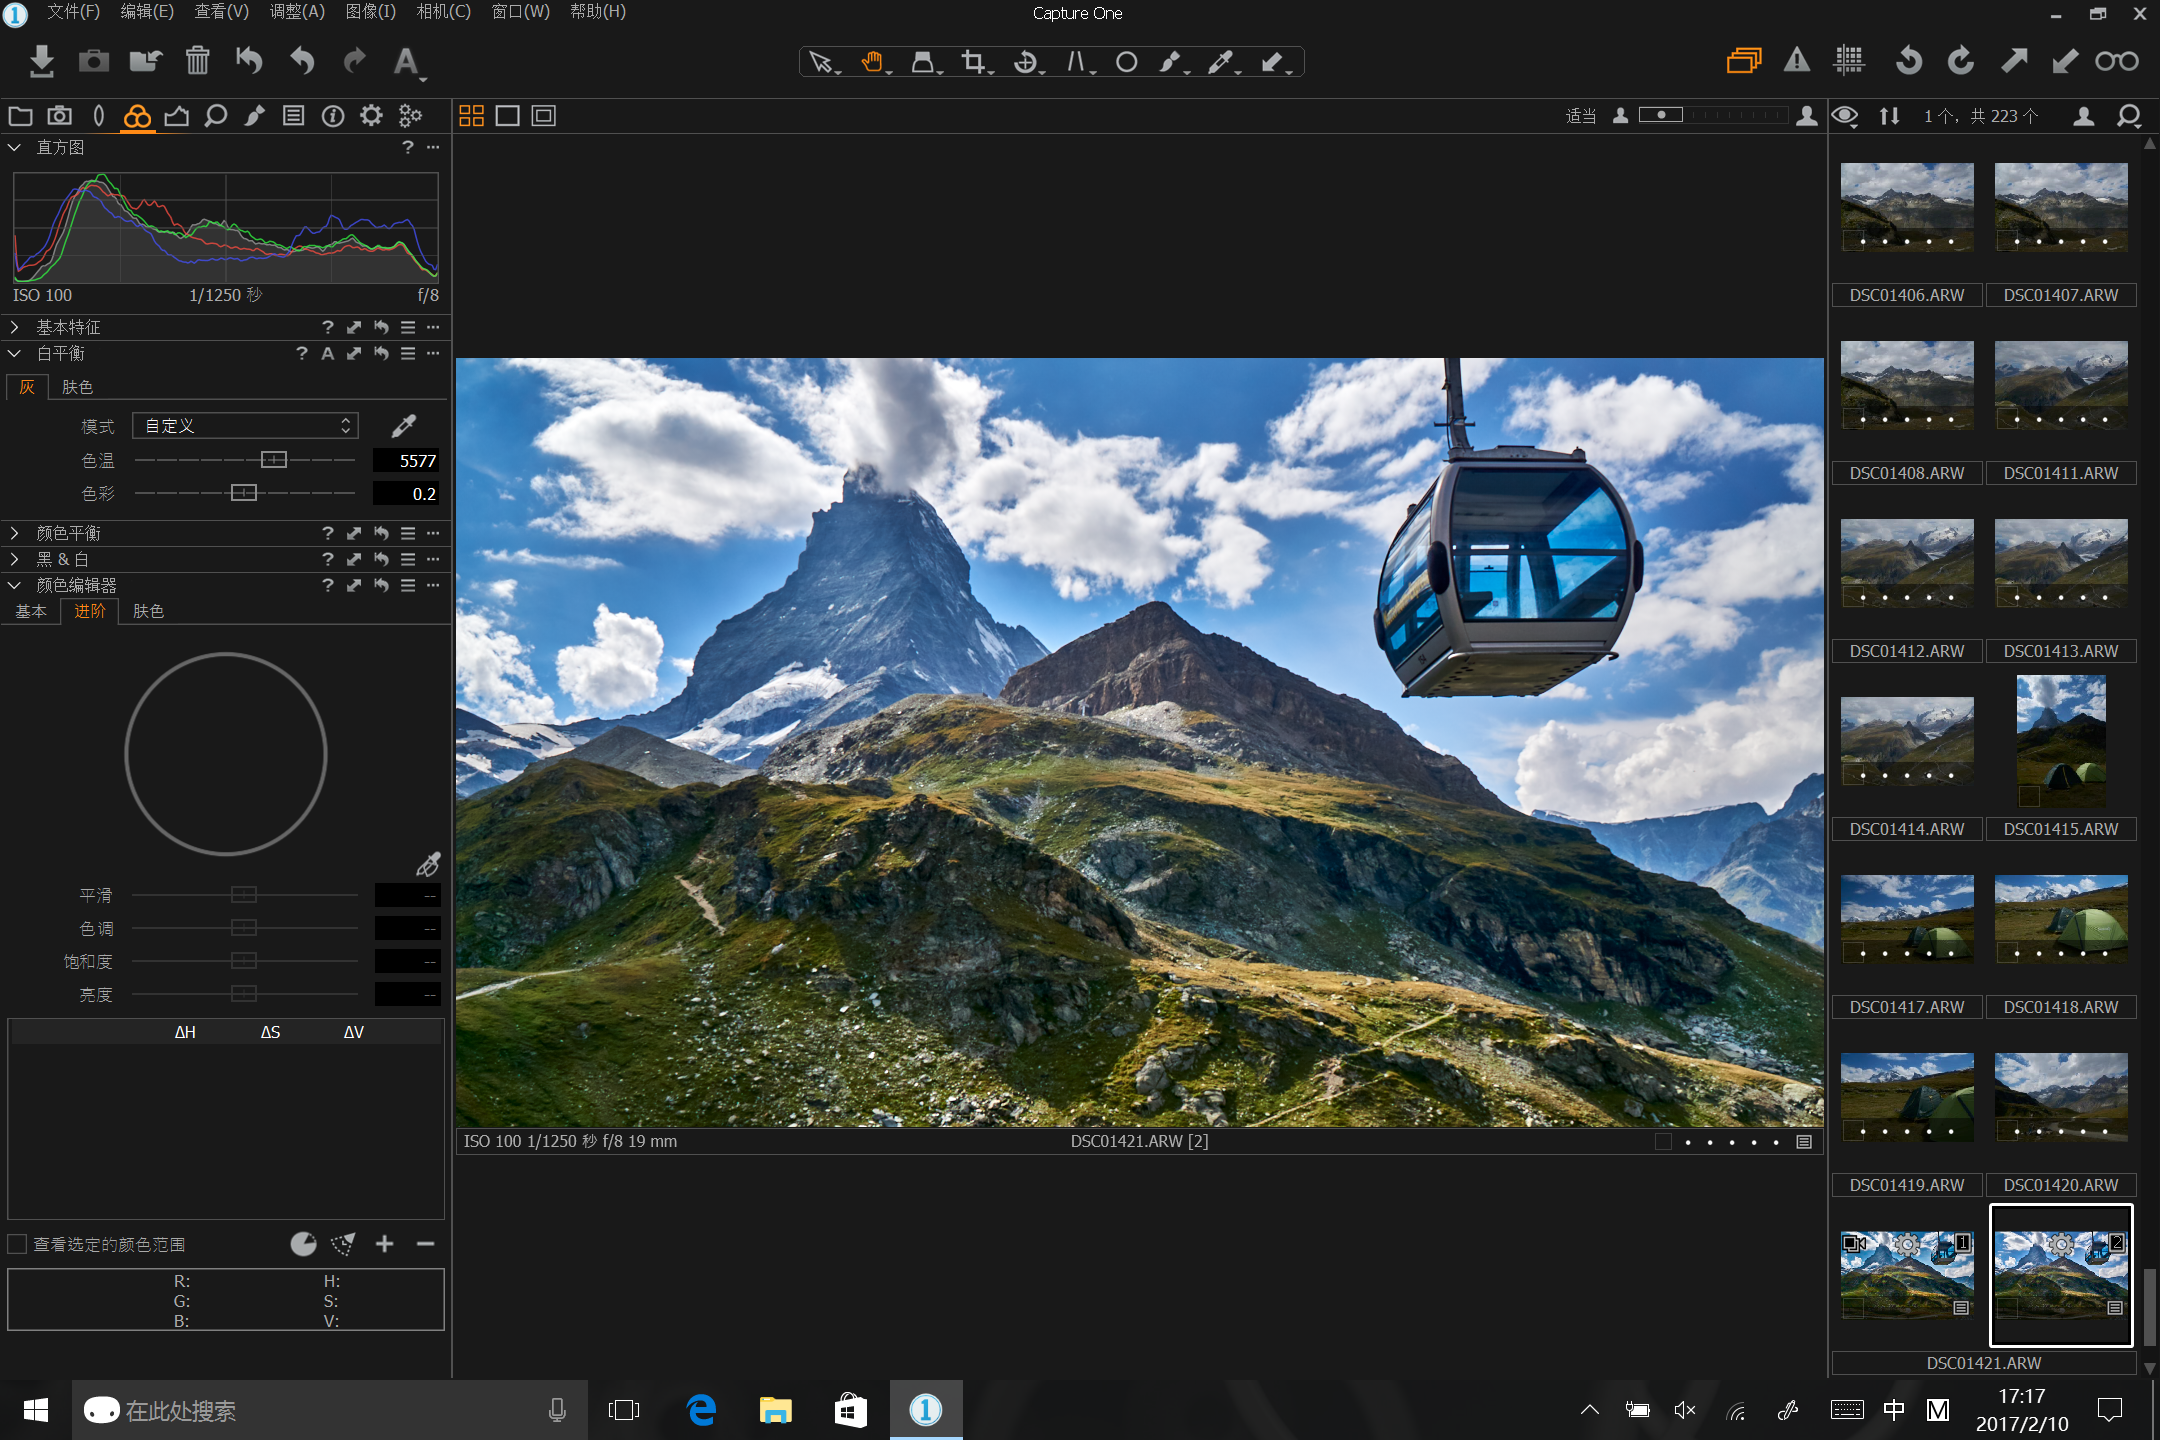Click the white balance eyedropper picker
Image resolution: width=2160 pixels, height=1440 pixels.
403,426
